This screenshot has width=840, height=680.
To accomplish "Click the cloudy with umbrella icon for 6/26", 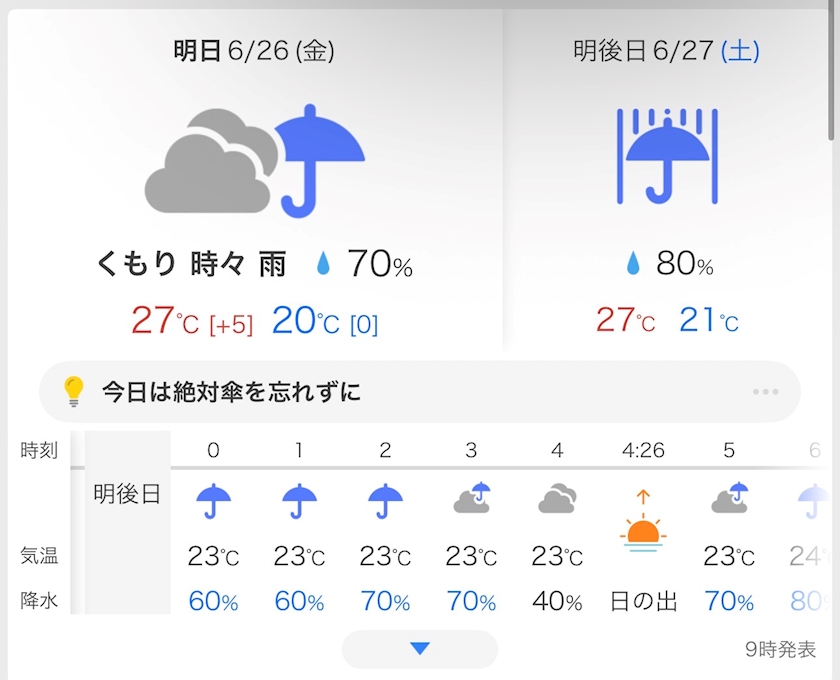I will (255, 161).
